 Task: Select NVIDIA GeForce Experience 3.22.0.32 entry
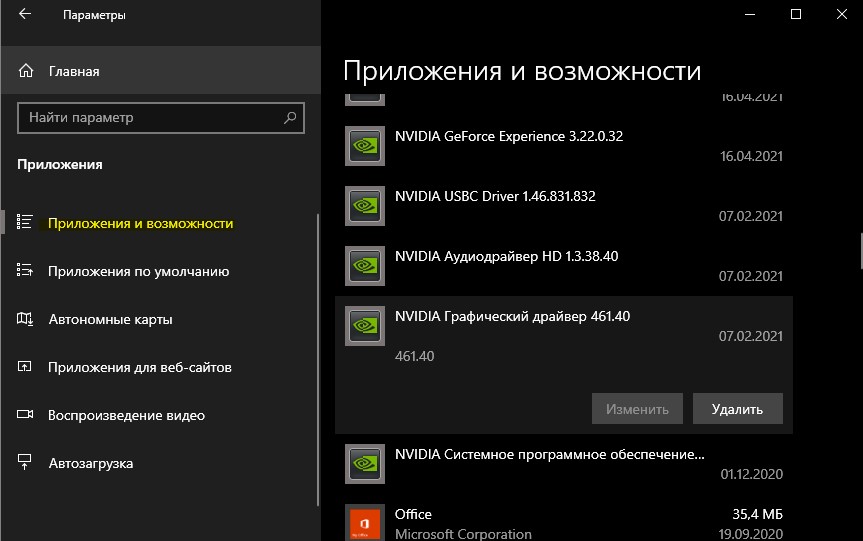[x=509, y=136]
